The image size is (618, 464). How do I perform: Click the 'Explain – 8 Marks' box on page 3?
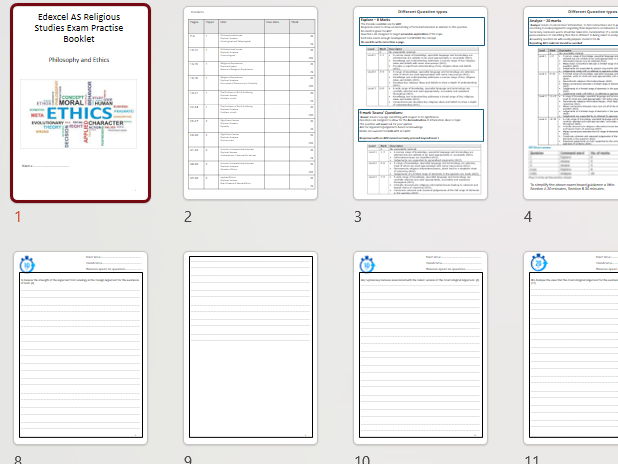point(422,32)
